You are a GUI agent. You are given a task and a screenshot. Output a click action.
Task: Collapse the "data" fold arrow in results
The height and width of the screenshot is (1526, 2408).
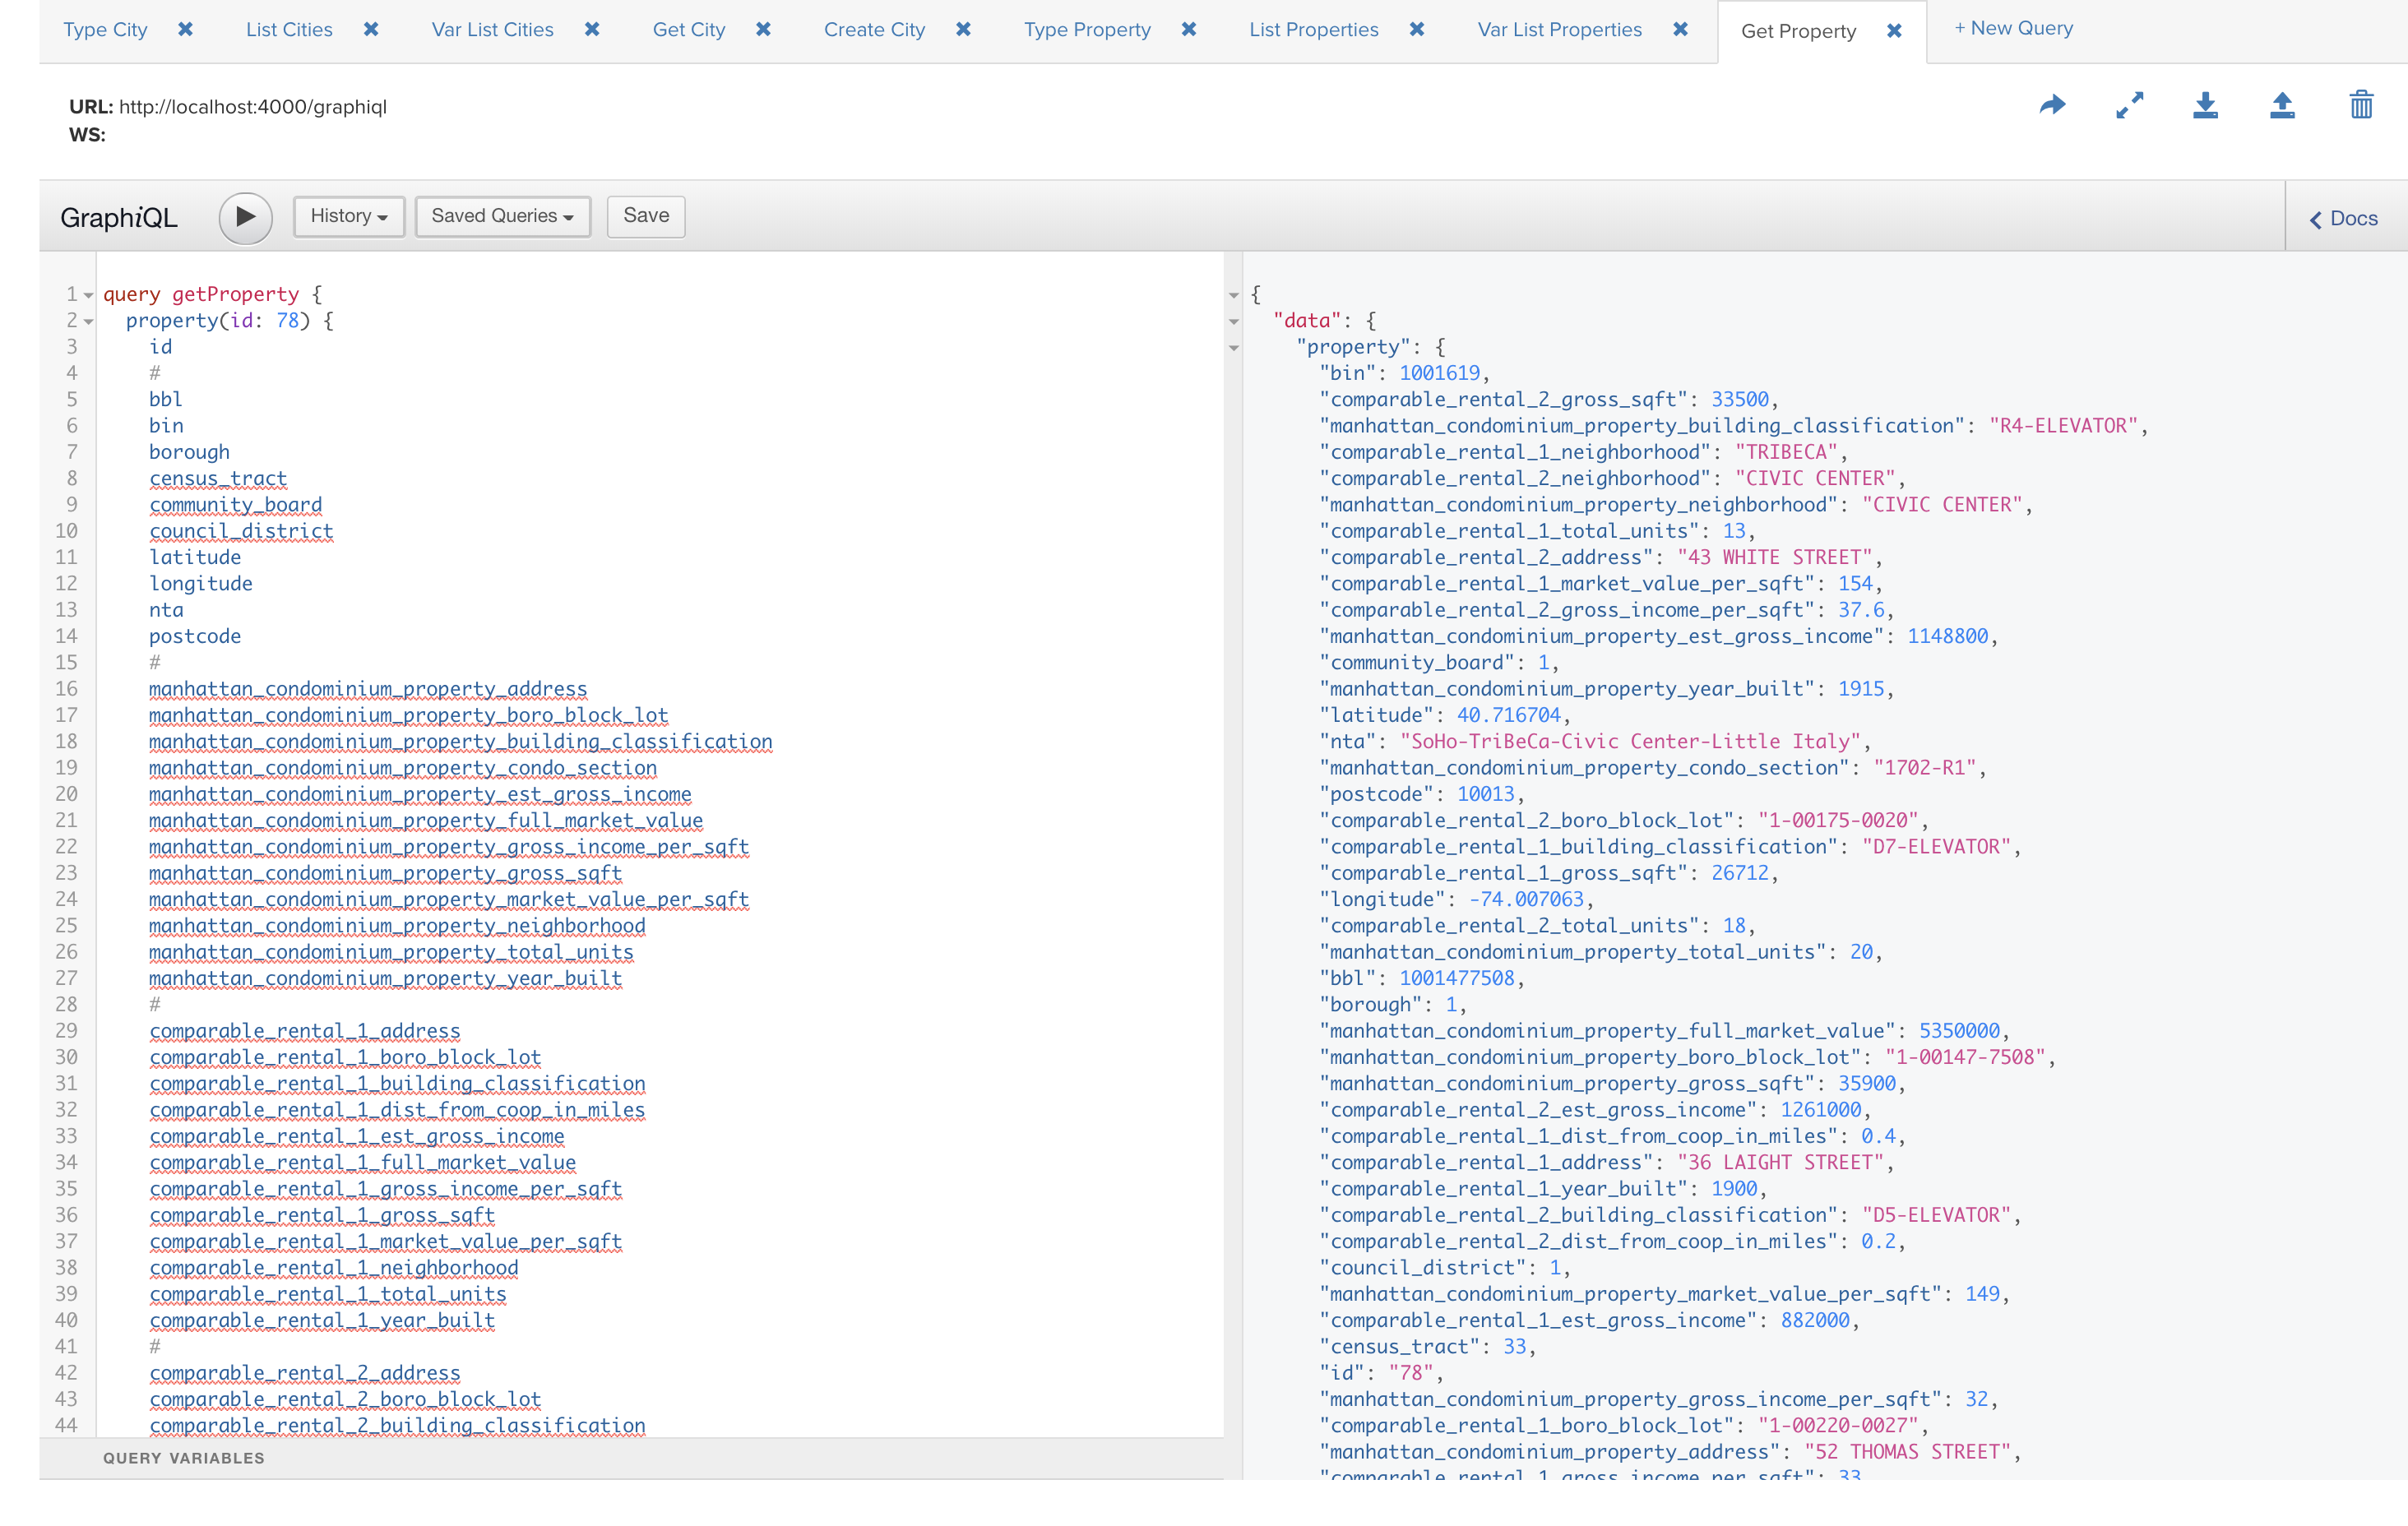click(1233, 322)
